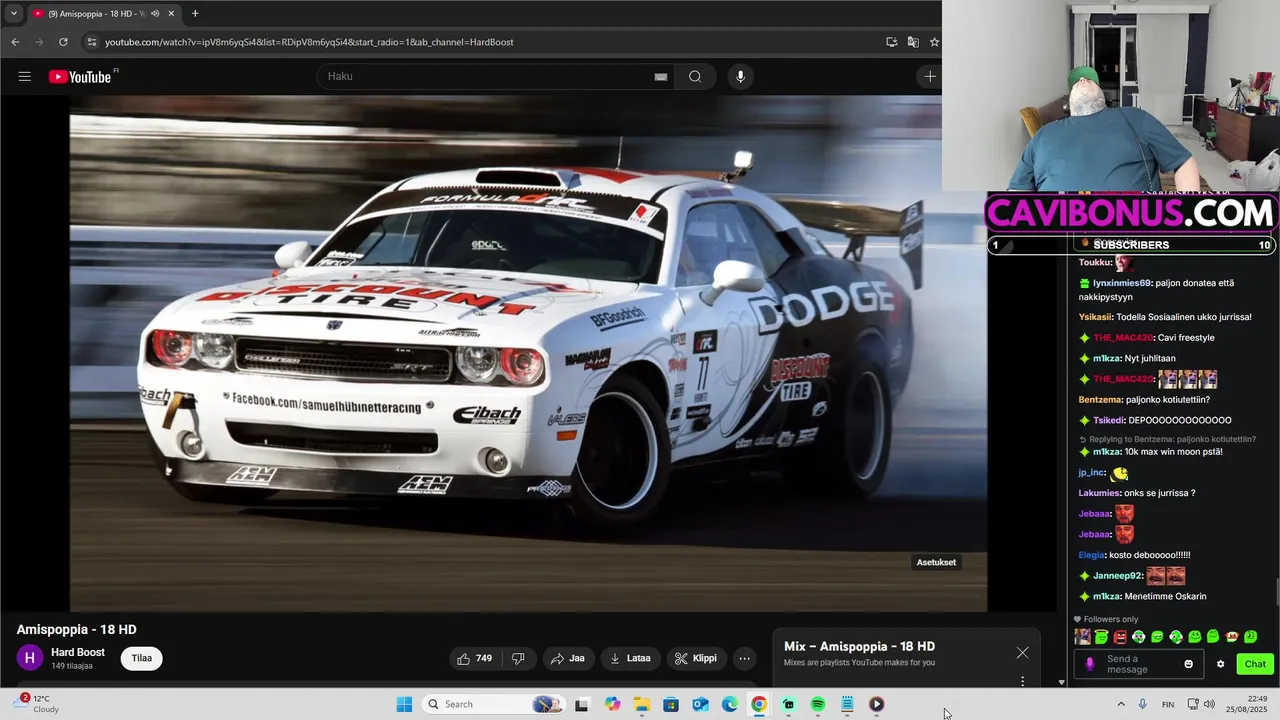This screenshot has width=1280, height=720.
Task: Open Copilot from taskbar
Action: tap(612, 704)
